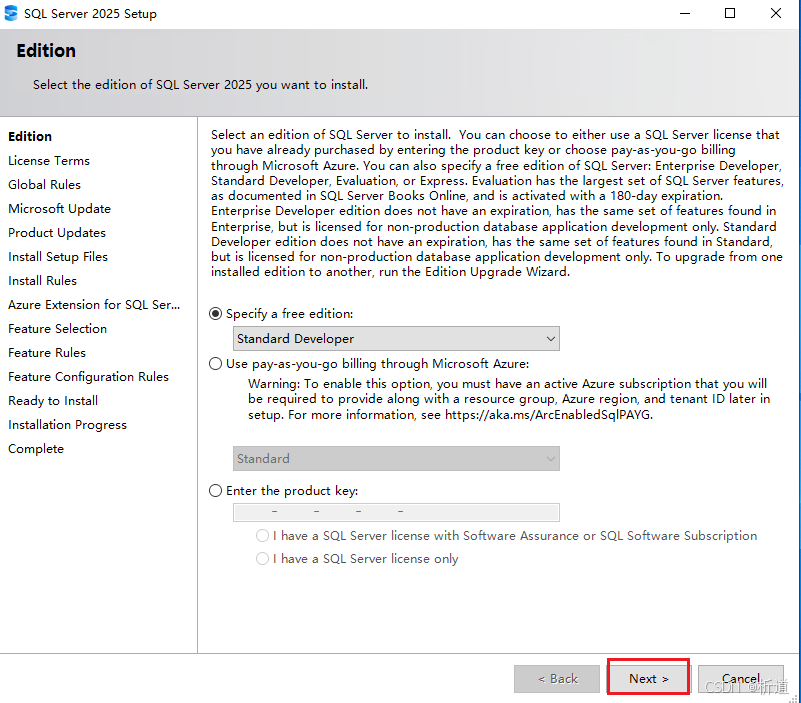801x703 pixels.
Task: Click the product key input field
Action: tap(395, 513)
